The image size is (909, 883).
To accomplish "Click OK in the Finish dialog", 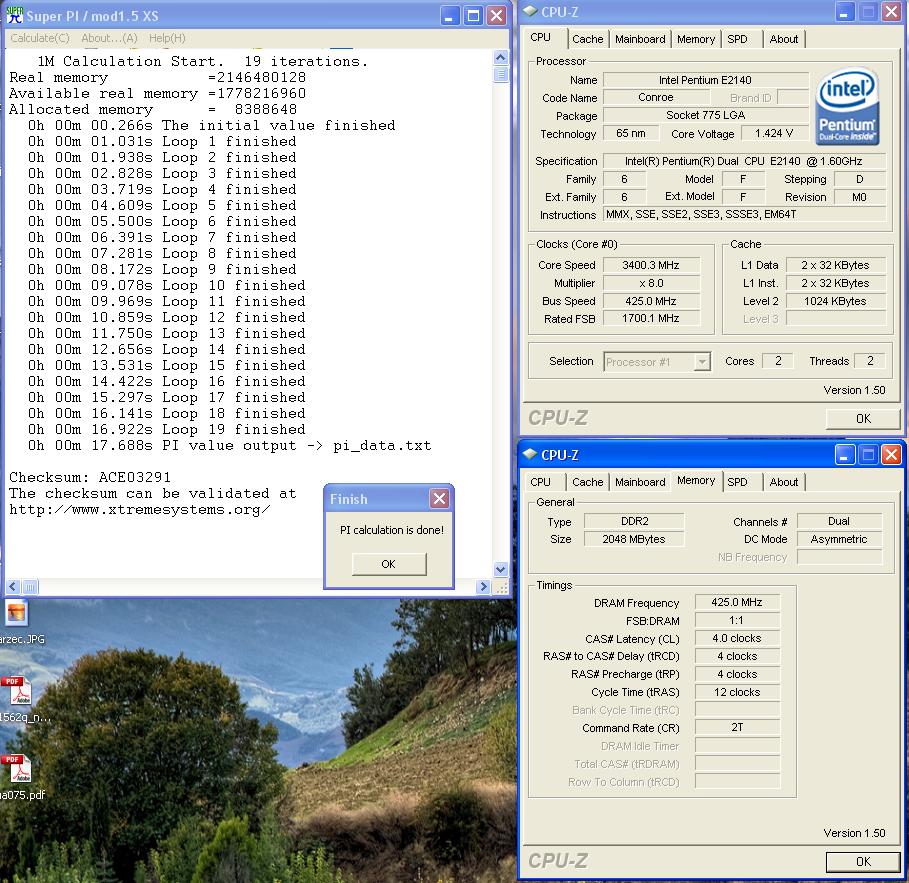I will [x=388, y=564].
